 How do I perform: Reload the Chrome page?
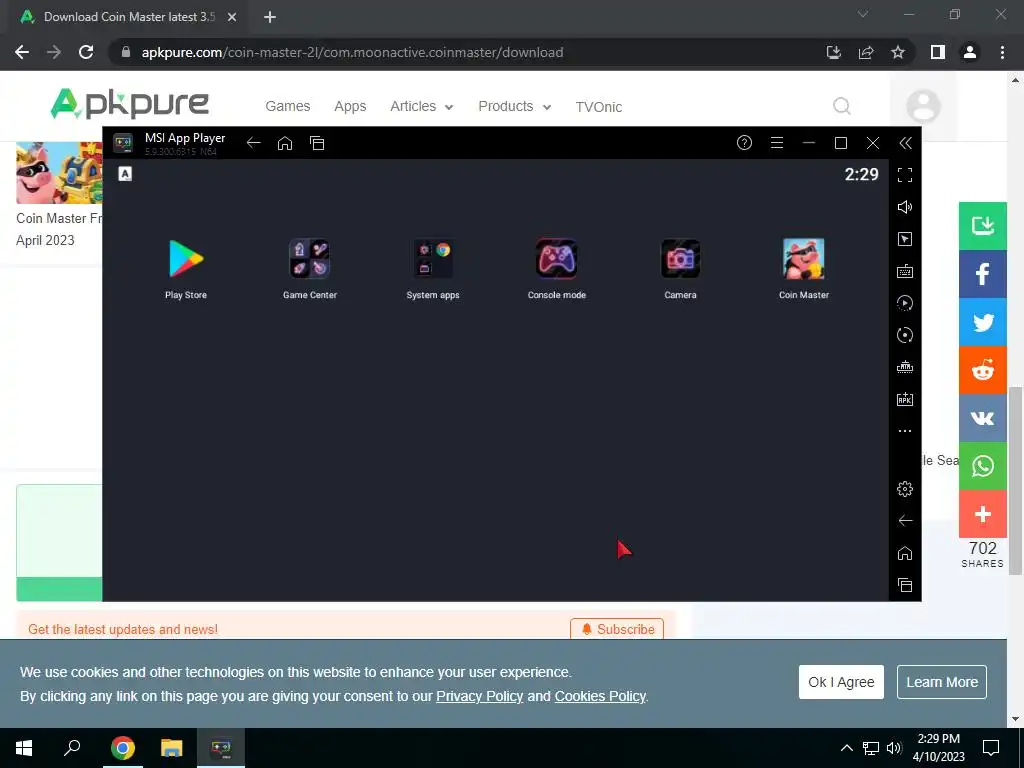pos(86,52)
